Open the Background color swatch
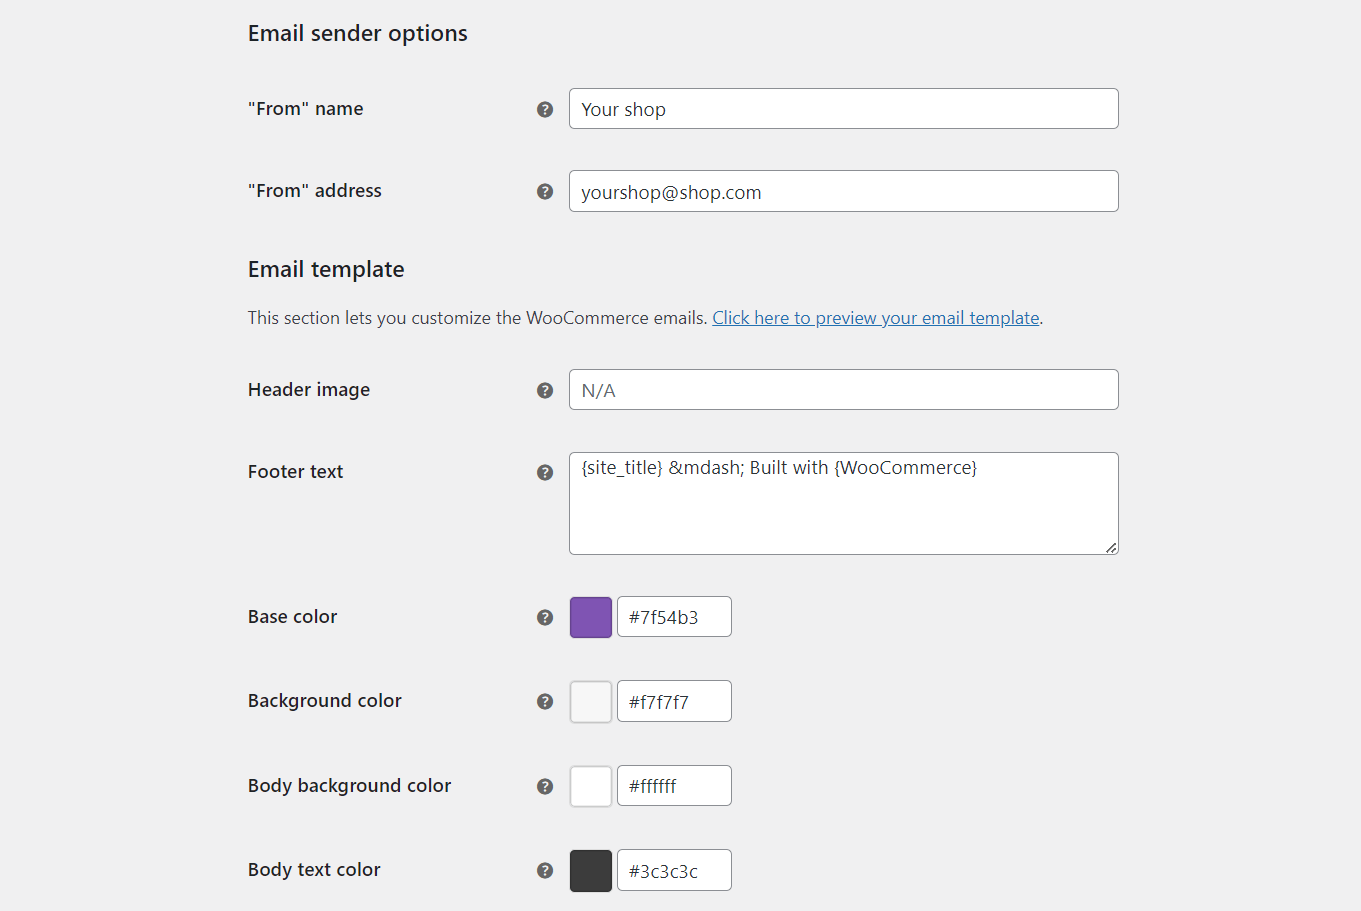This screenshot has height=911, width=1361. pos(591,701)
